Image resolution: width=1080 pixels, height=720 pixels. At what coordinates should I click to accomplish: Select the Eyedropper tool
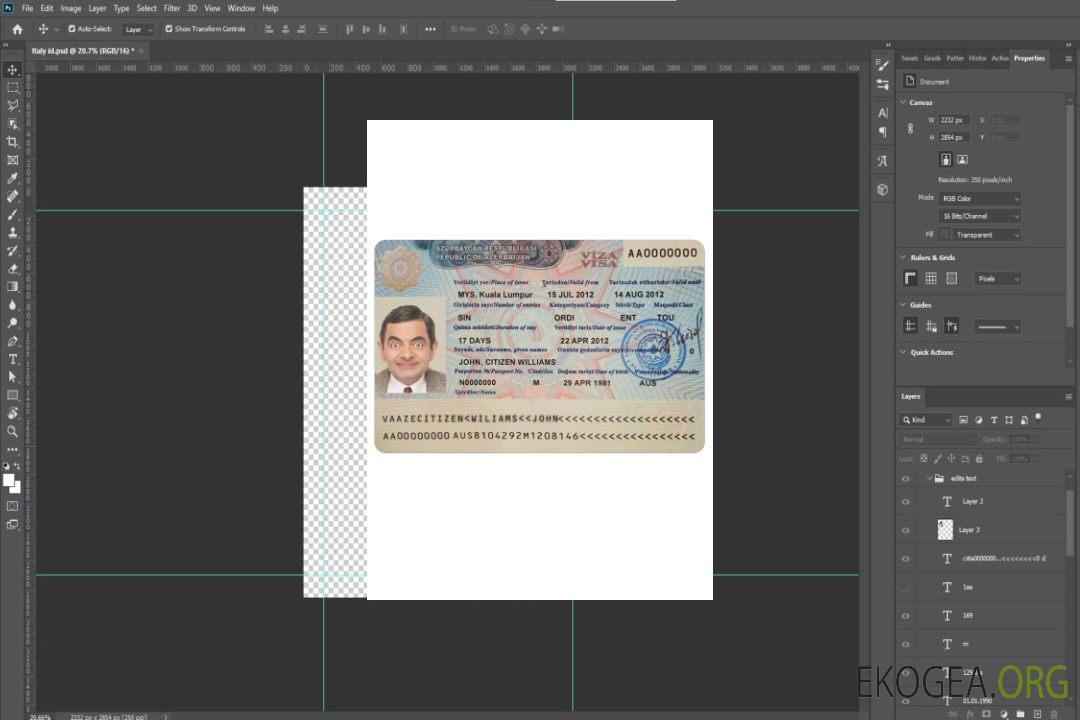(x=12, y=178)
